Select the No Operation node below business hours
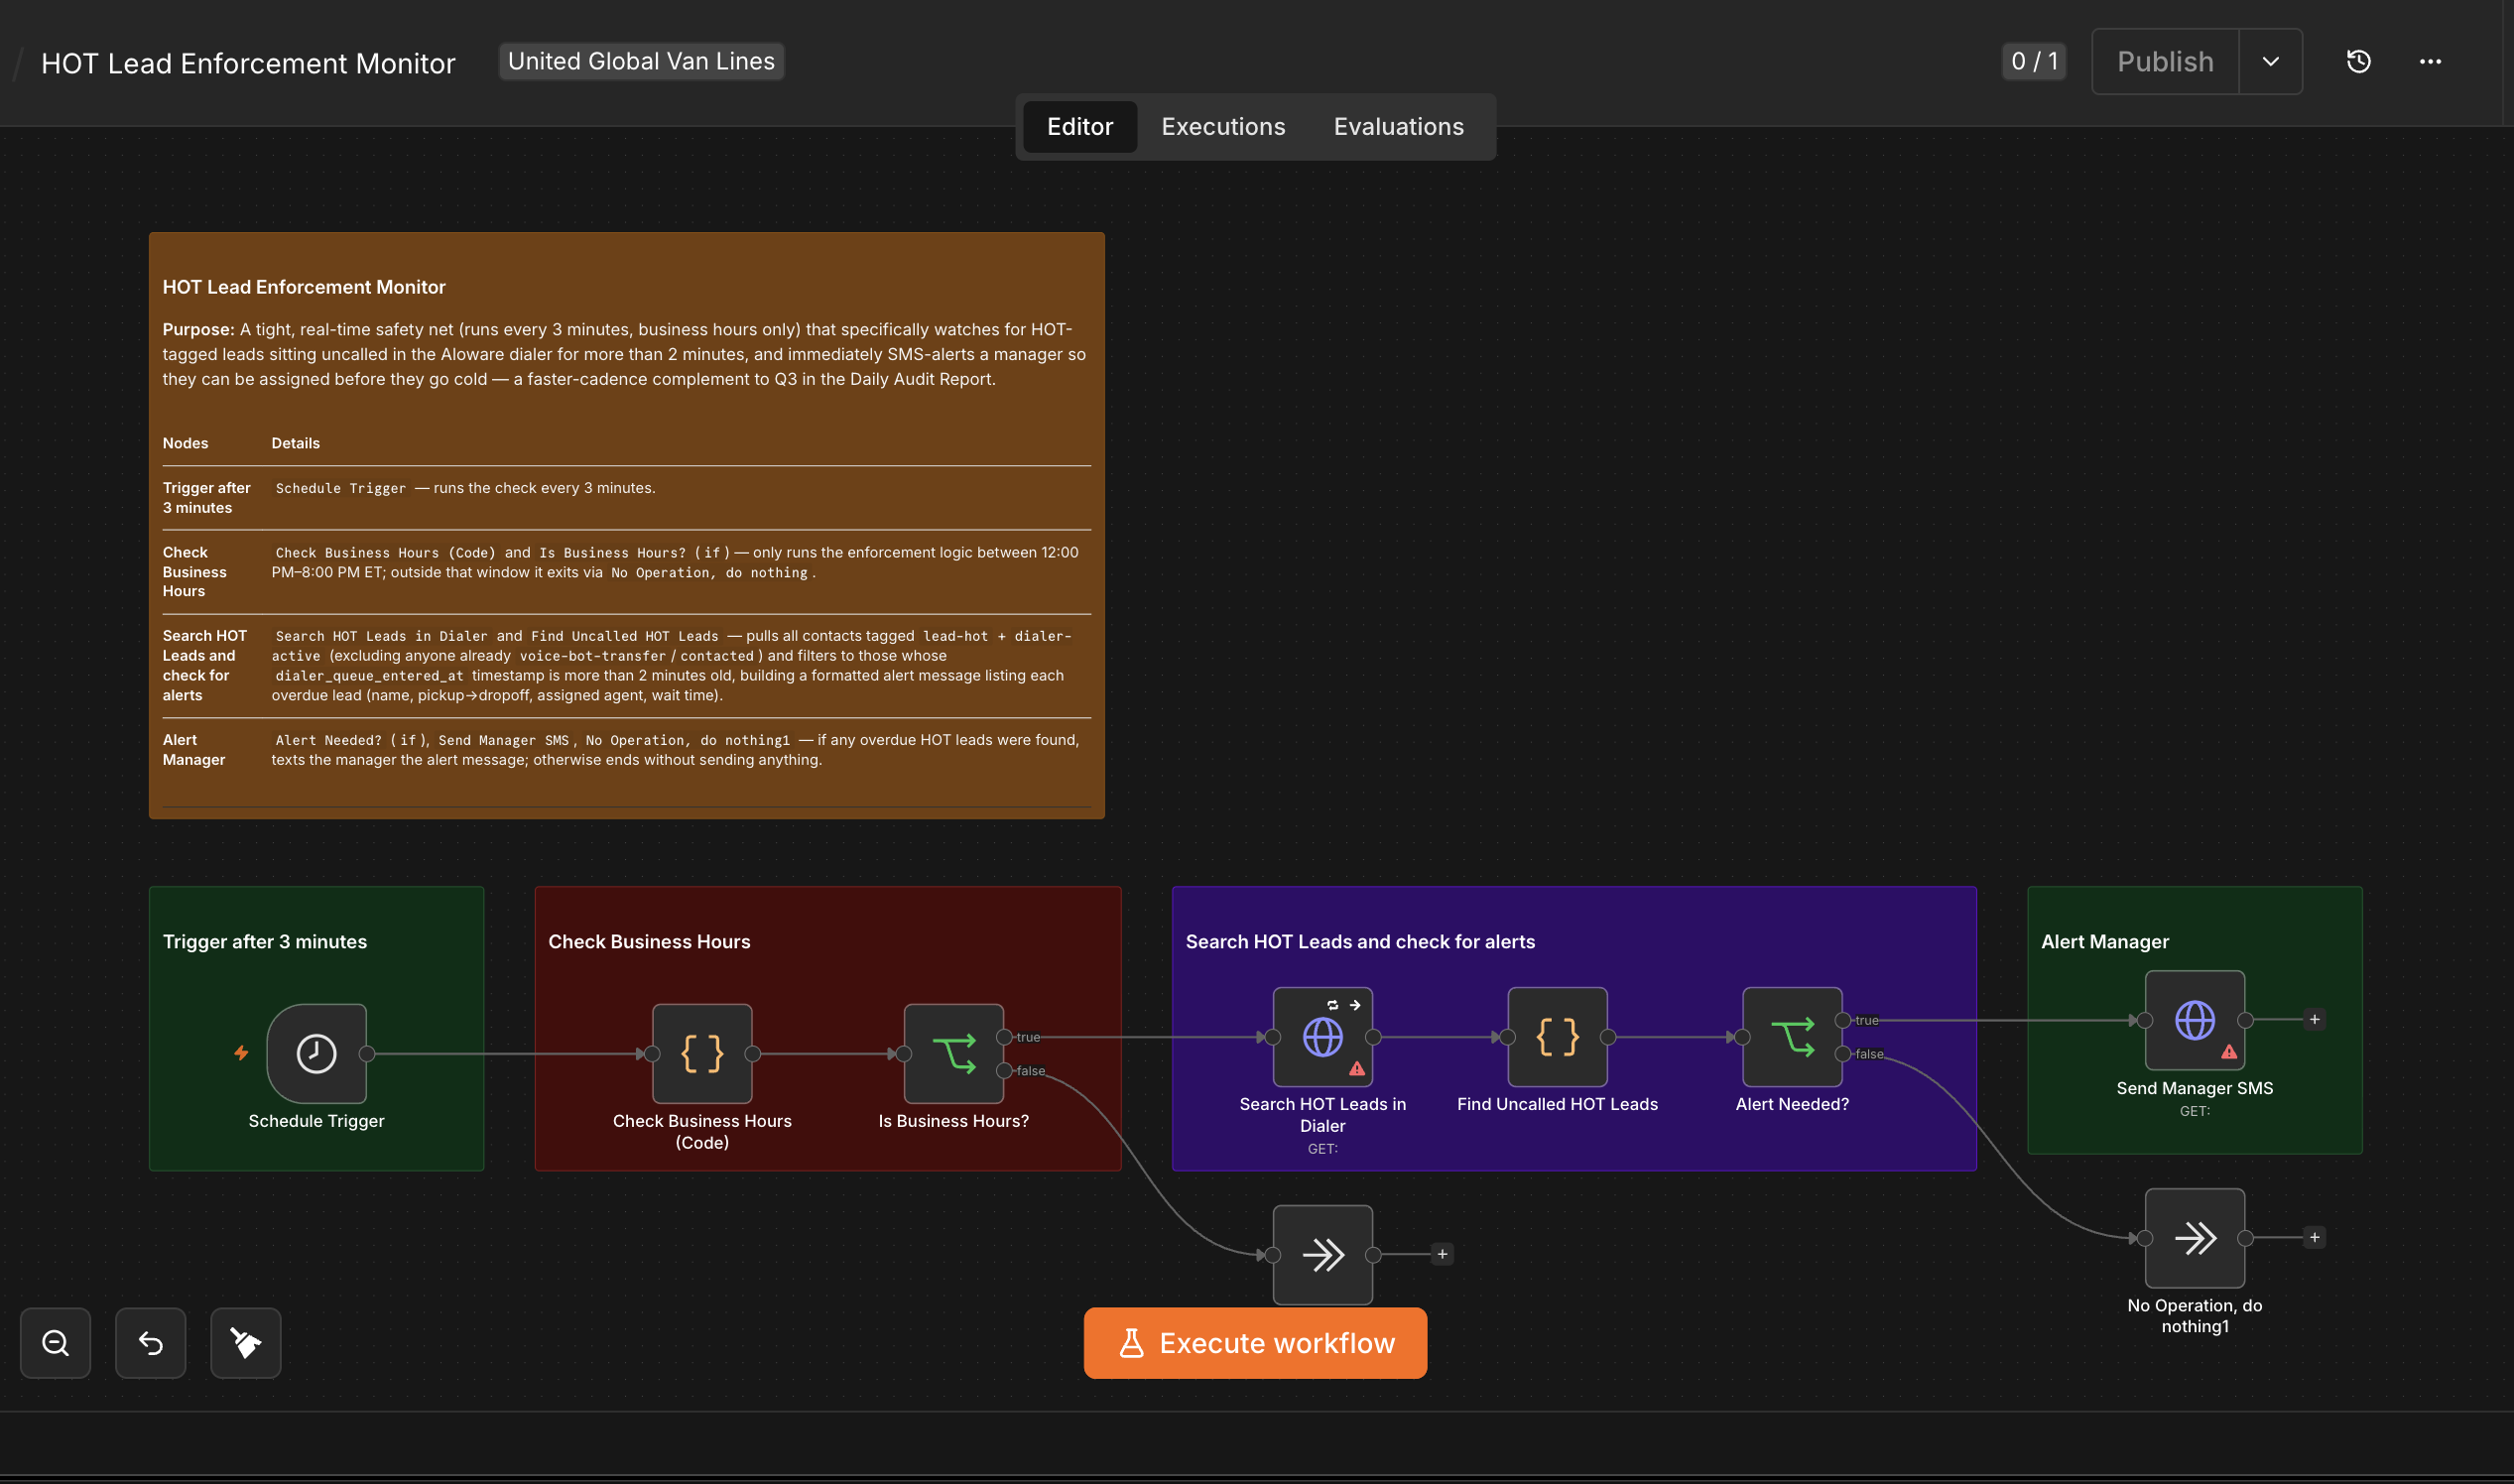This screenshot has width=2514, height=1484. (1322, 1254)
